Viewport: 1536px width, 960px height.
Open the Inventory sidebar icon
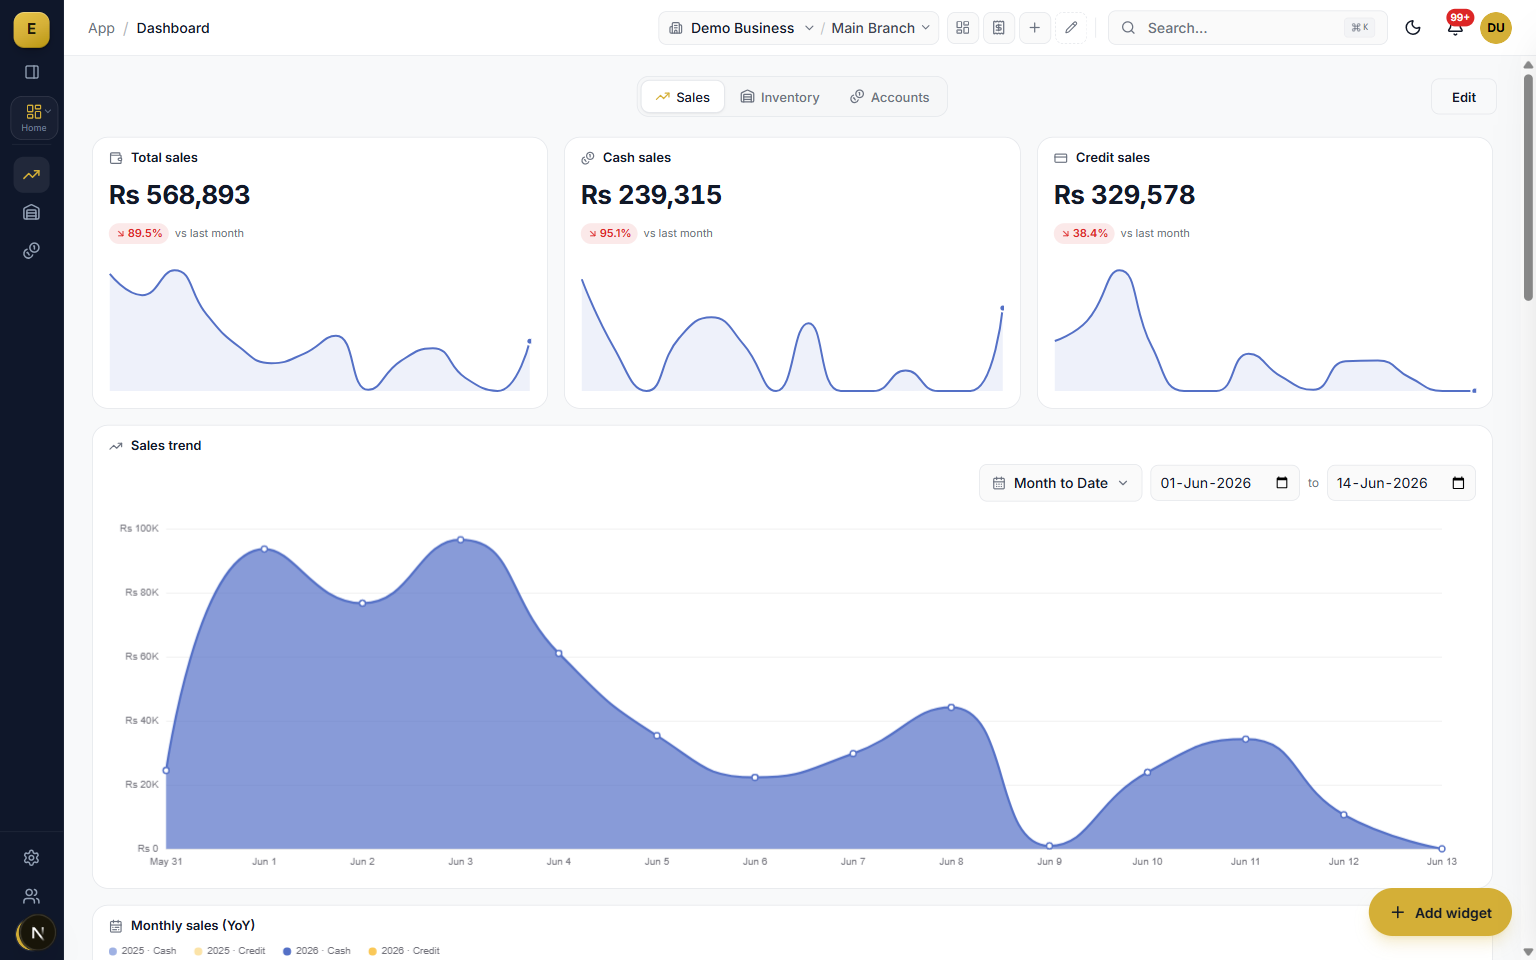click(32, 212)
